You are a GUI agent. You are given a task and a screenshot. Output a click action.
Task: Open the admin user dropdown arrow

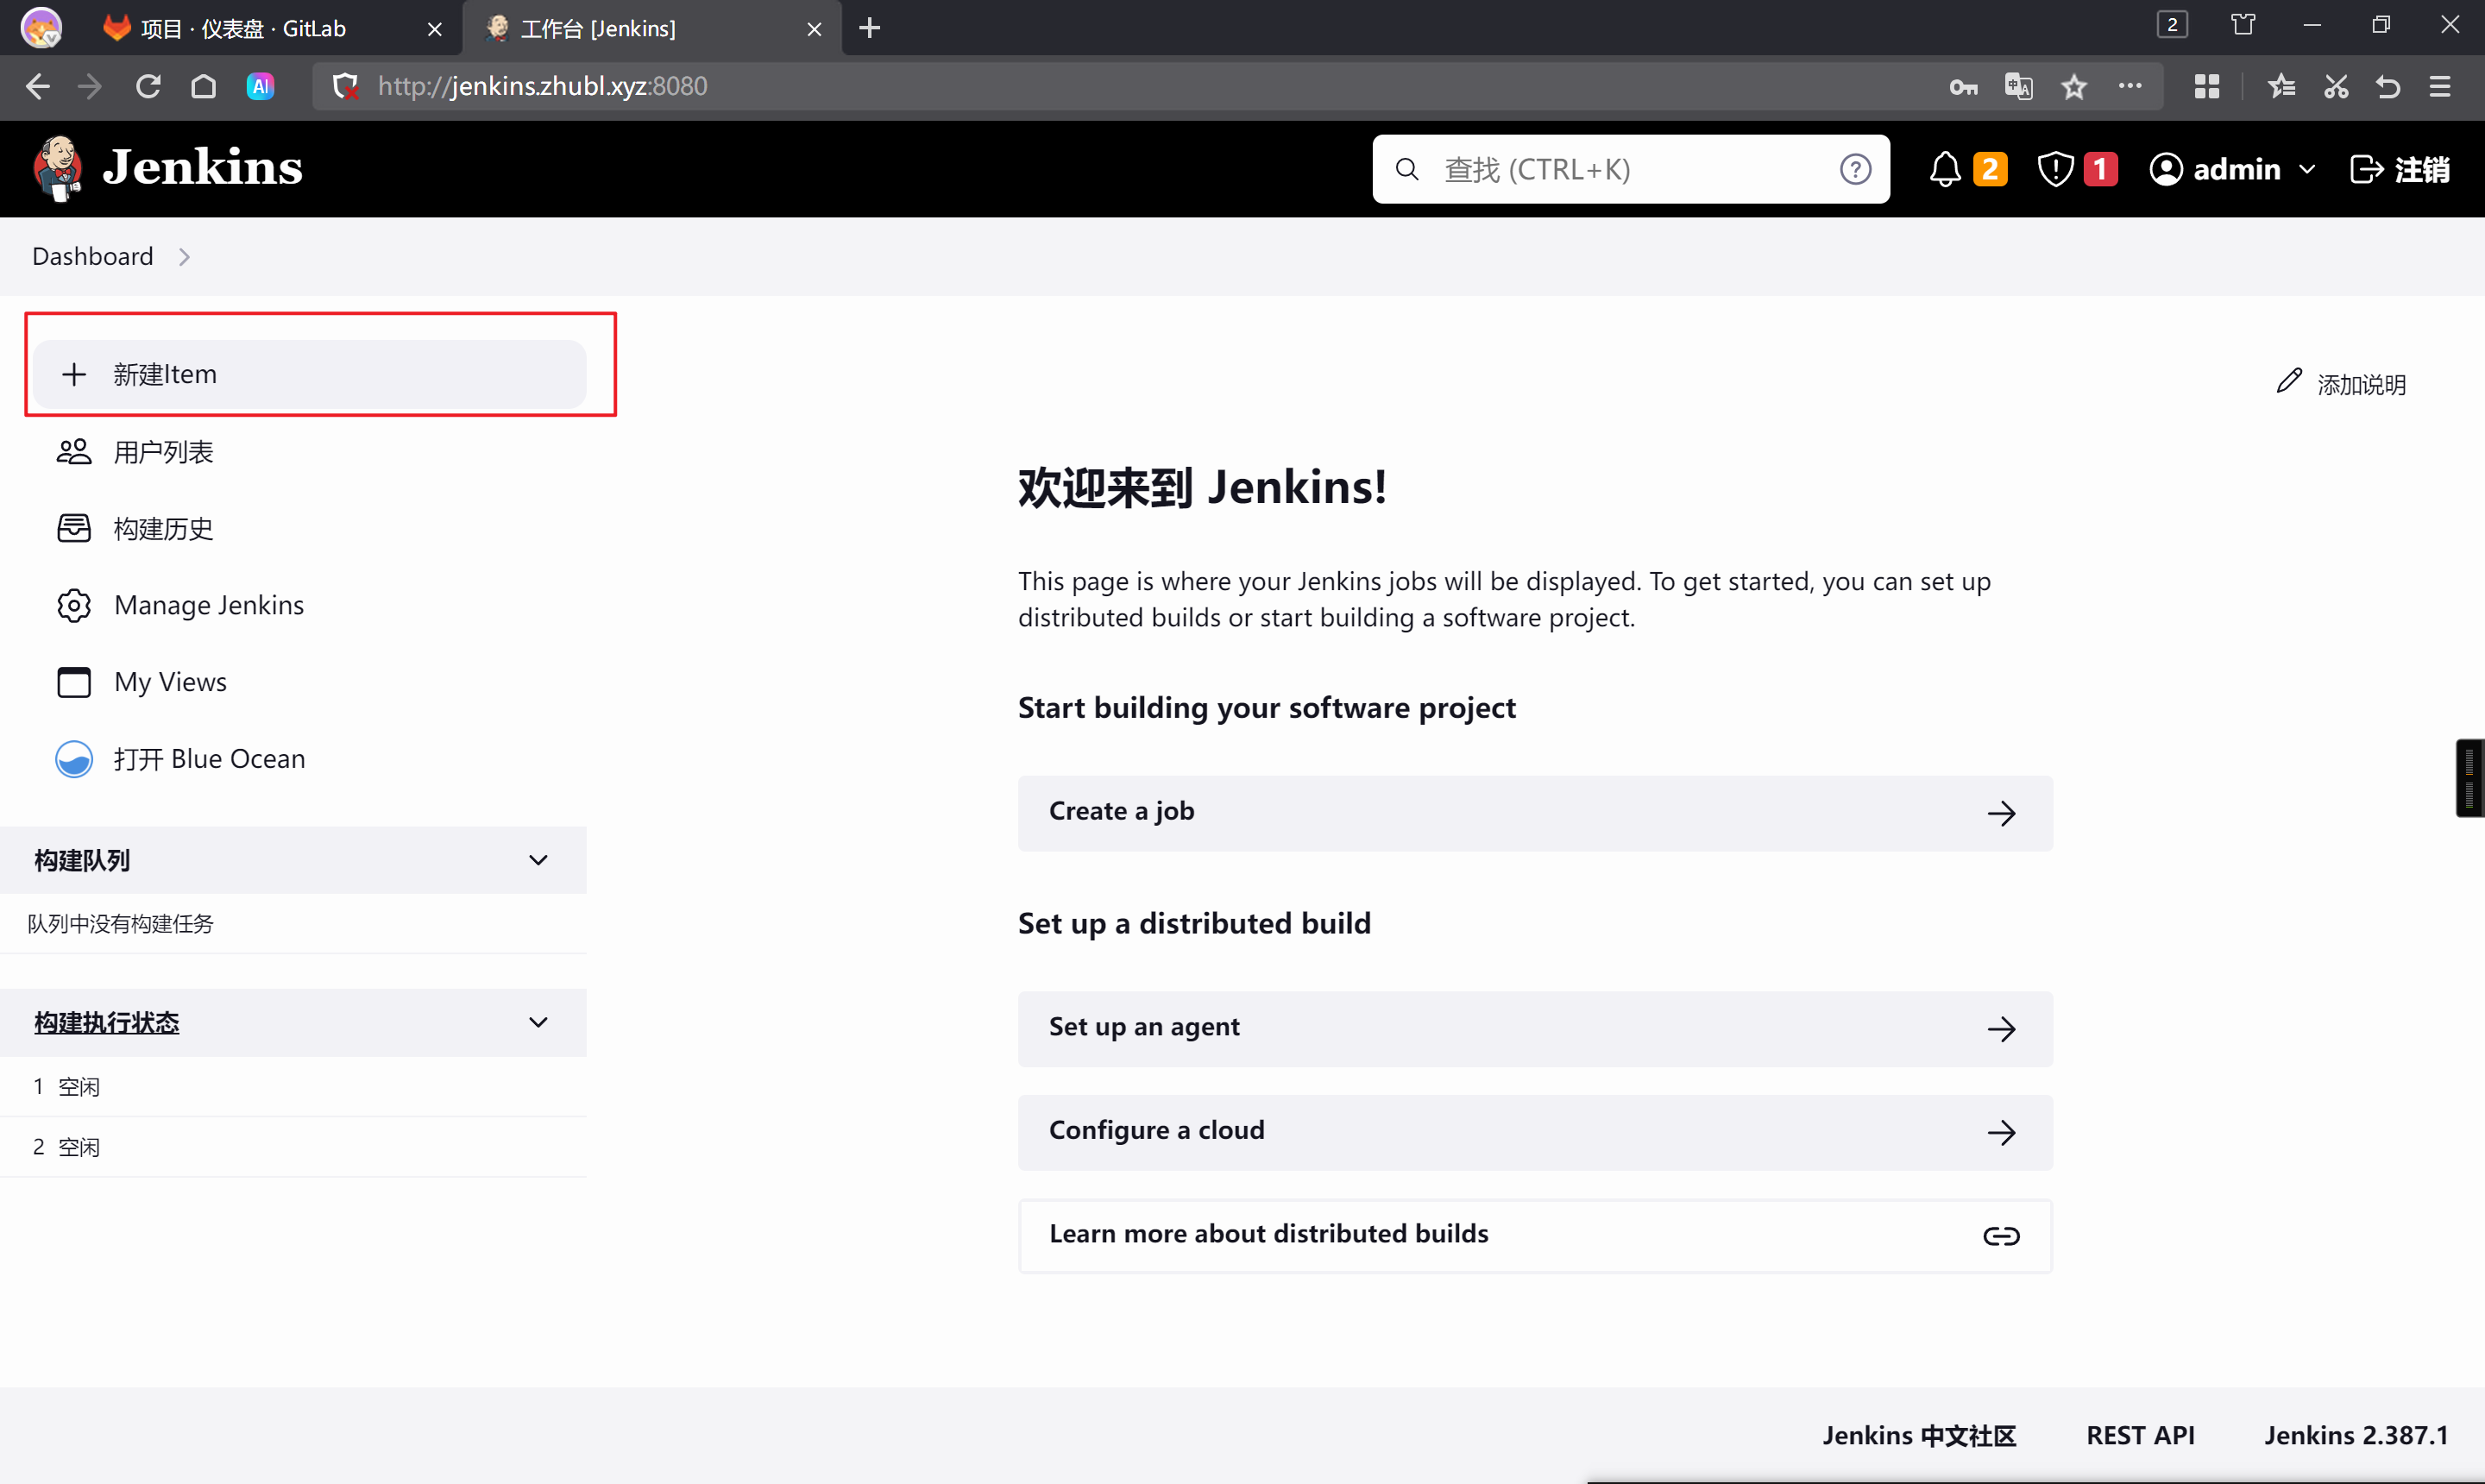tap(2307, 169)
